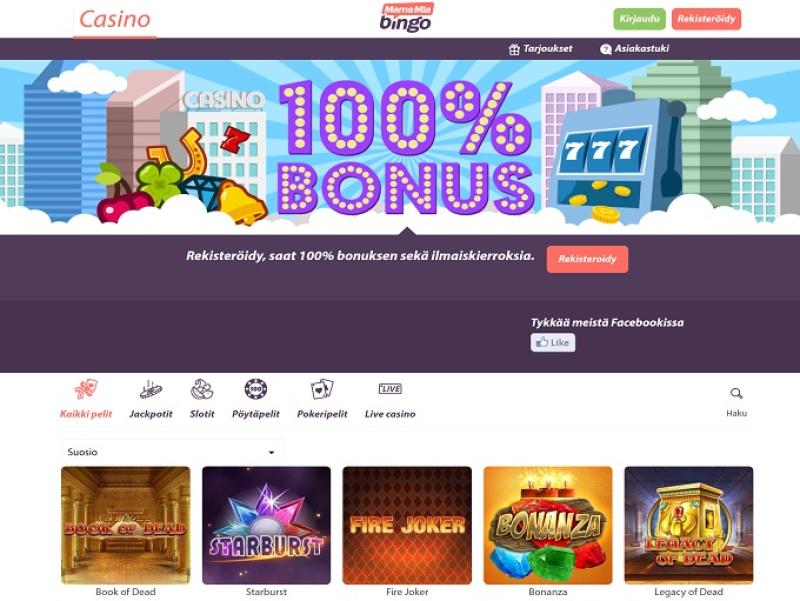800x601 pixels.
Task: Open the Kaikki pelit cards icon
Action: [x=86, y=389]
